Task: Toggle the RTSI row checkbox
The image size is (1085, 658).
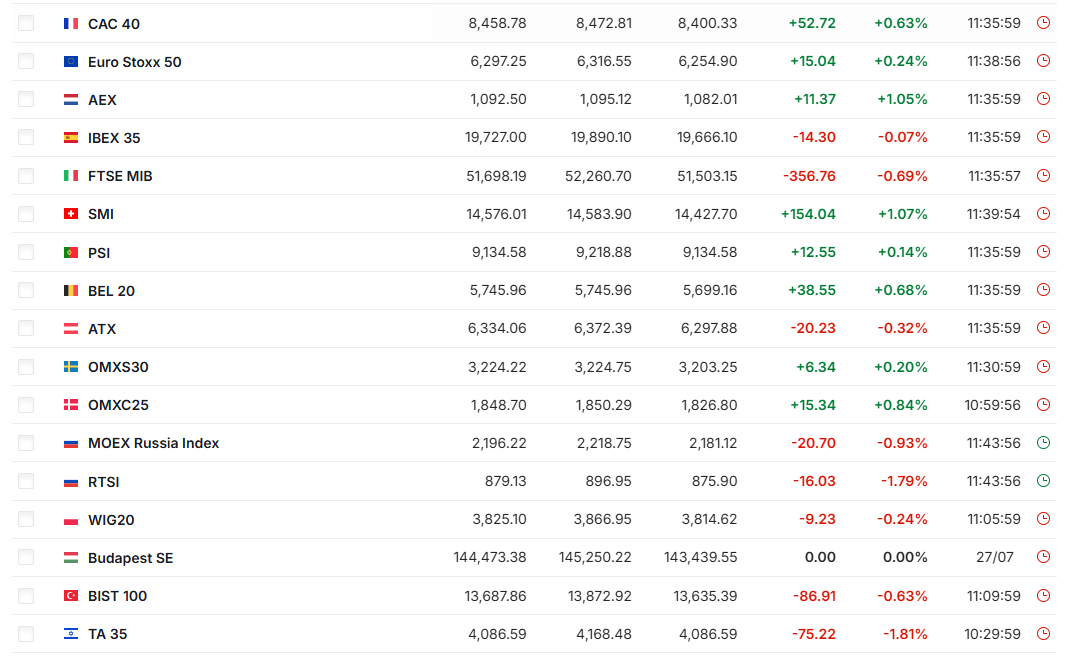Action: (26, 482)
